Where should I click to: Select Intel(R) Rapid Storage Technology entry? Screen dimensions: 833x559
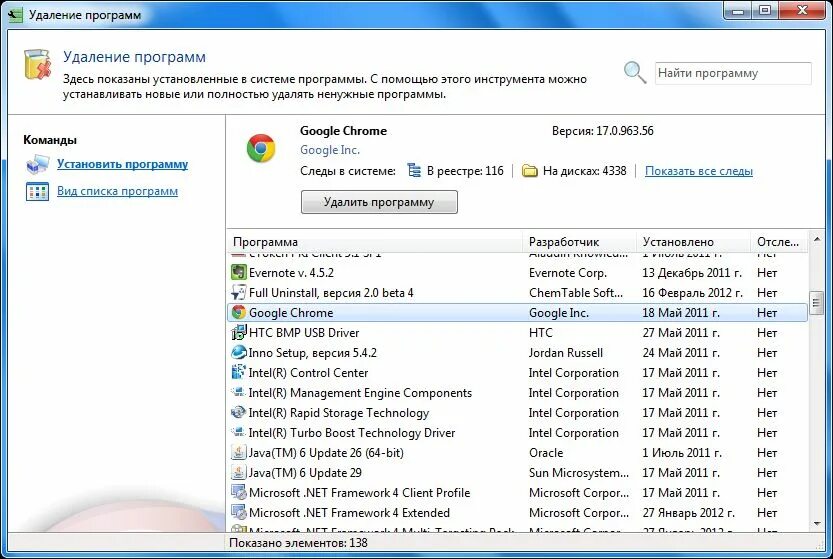517,412
